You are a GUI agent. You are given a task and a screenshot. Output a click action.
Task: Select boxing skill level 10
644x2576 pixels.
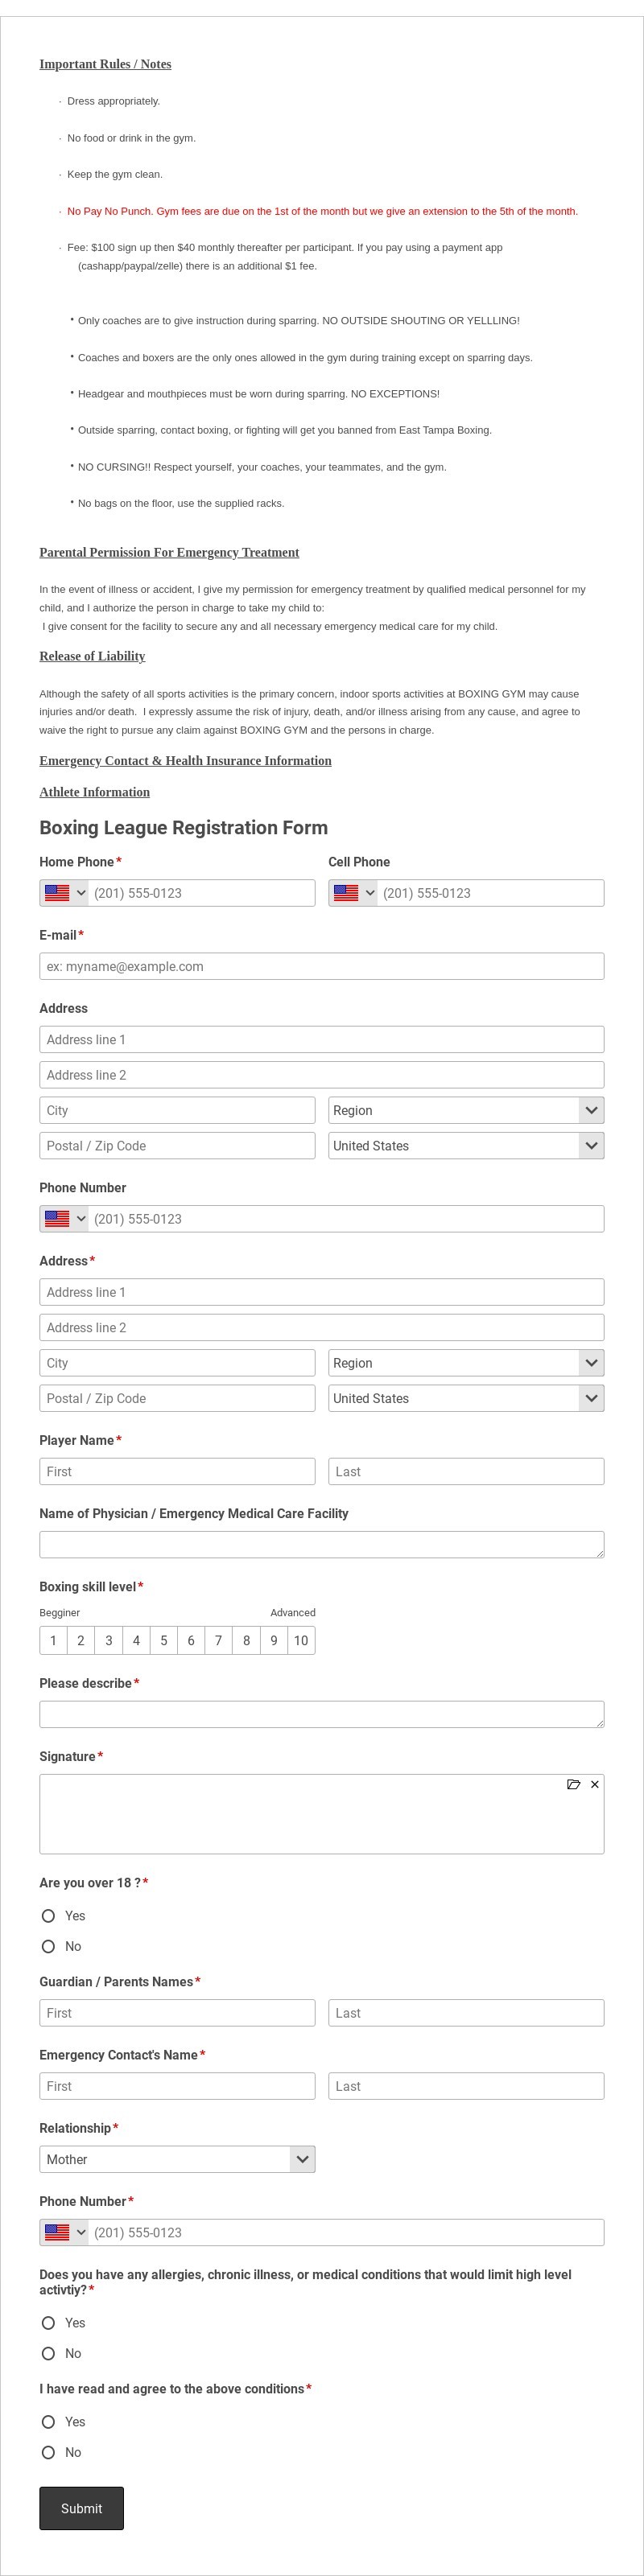[x=301, y=1640]
